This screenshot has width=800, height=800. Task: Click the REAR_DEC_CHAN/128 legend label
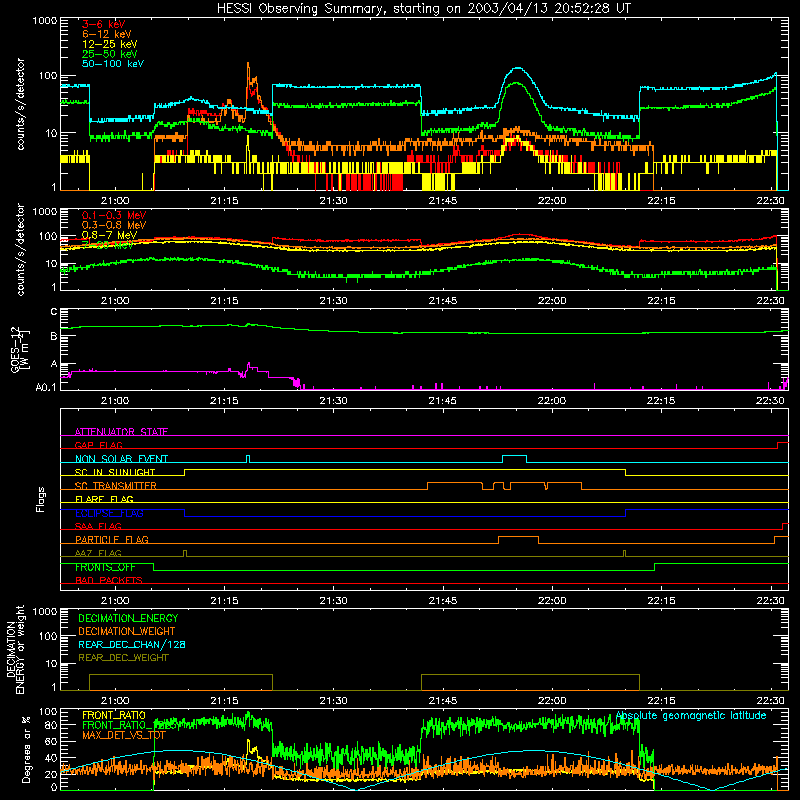click(x=132, y=644)
